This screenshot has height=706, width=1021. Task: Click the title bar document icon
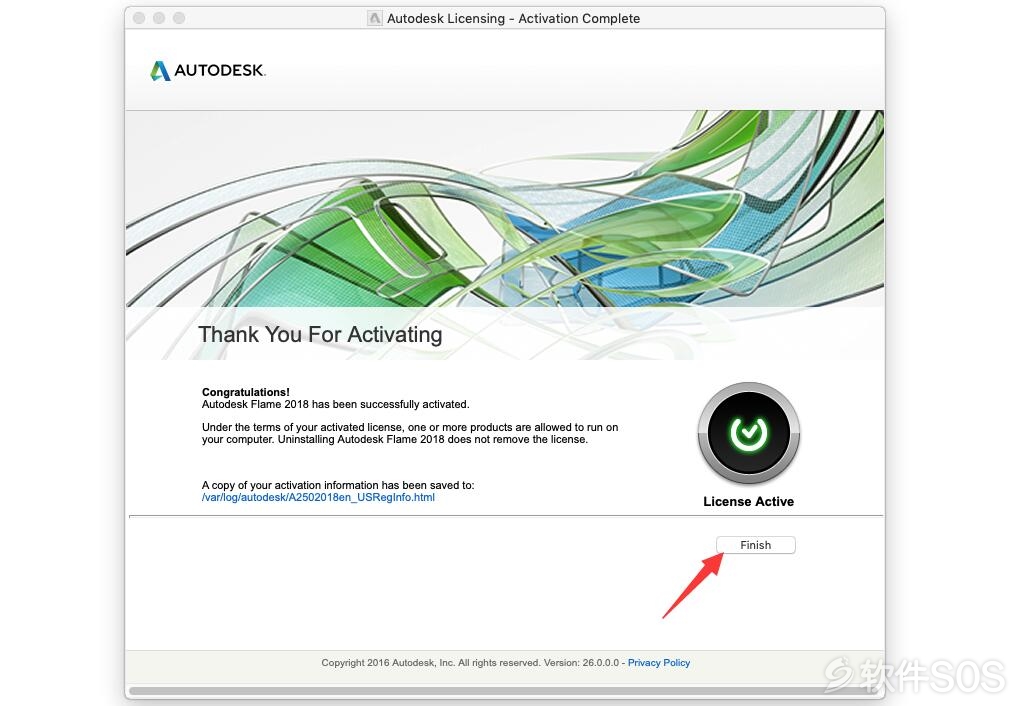(x=374, y=18)
